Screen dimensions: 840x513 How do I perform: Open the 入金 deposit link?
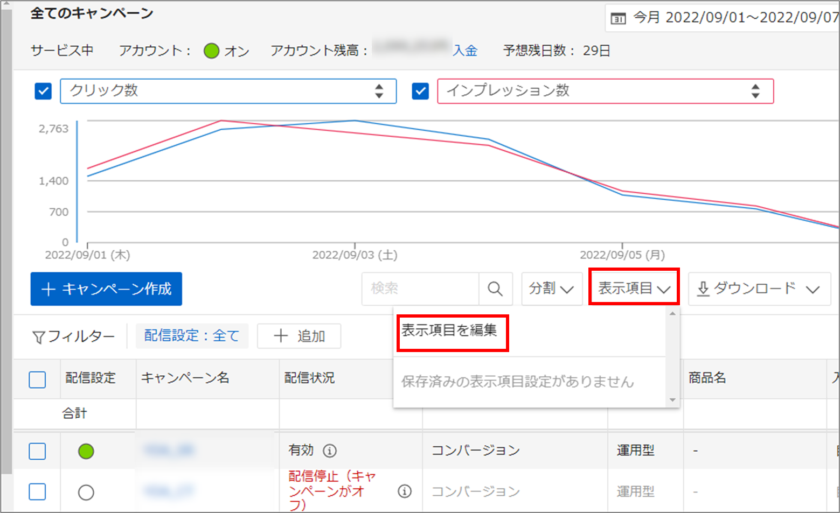(x=465, y=51)
